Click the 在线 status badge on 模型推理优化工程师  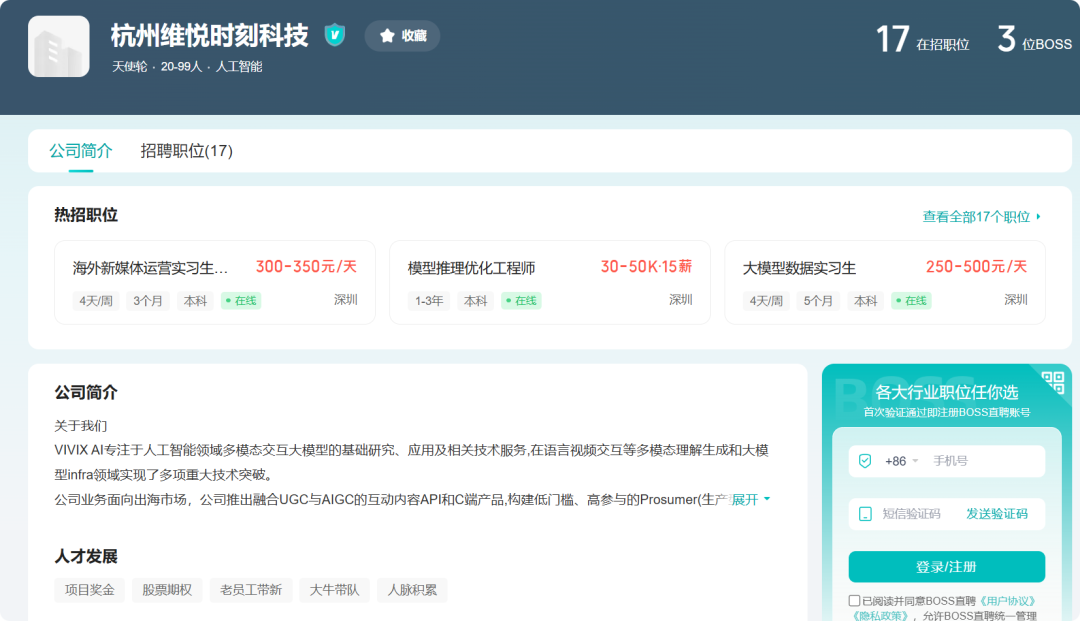pos(521,301)
